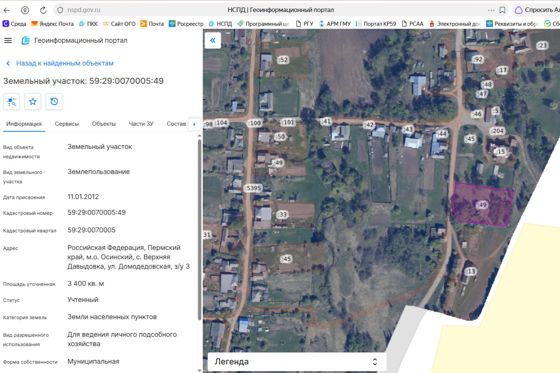Reload the page with the refresh icon
This screenshot has width=560, height=373.
[43, 10]
